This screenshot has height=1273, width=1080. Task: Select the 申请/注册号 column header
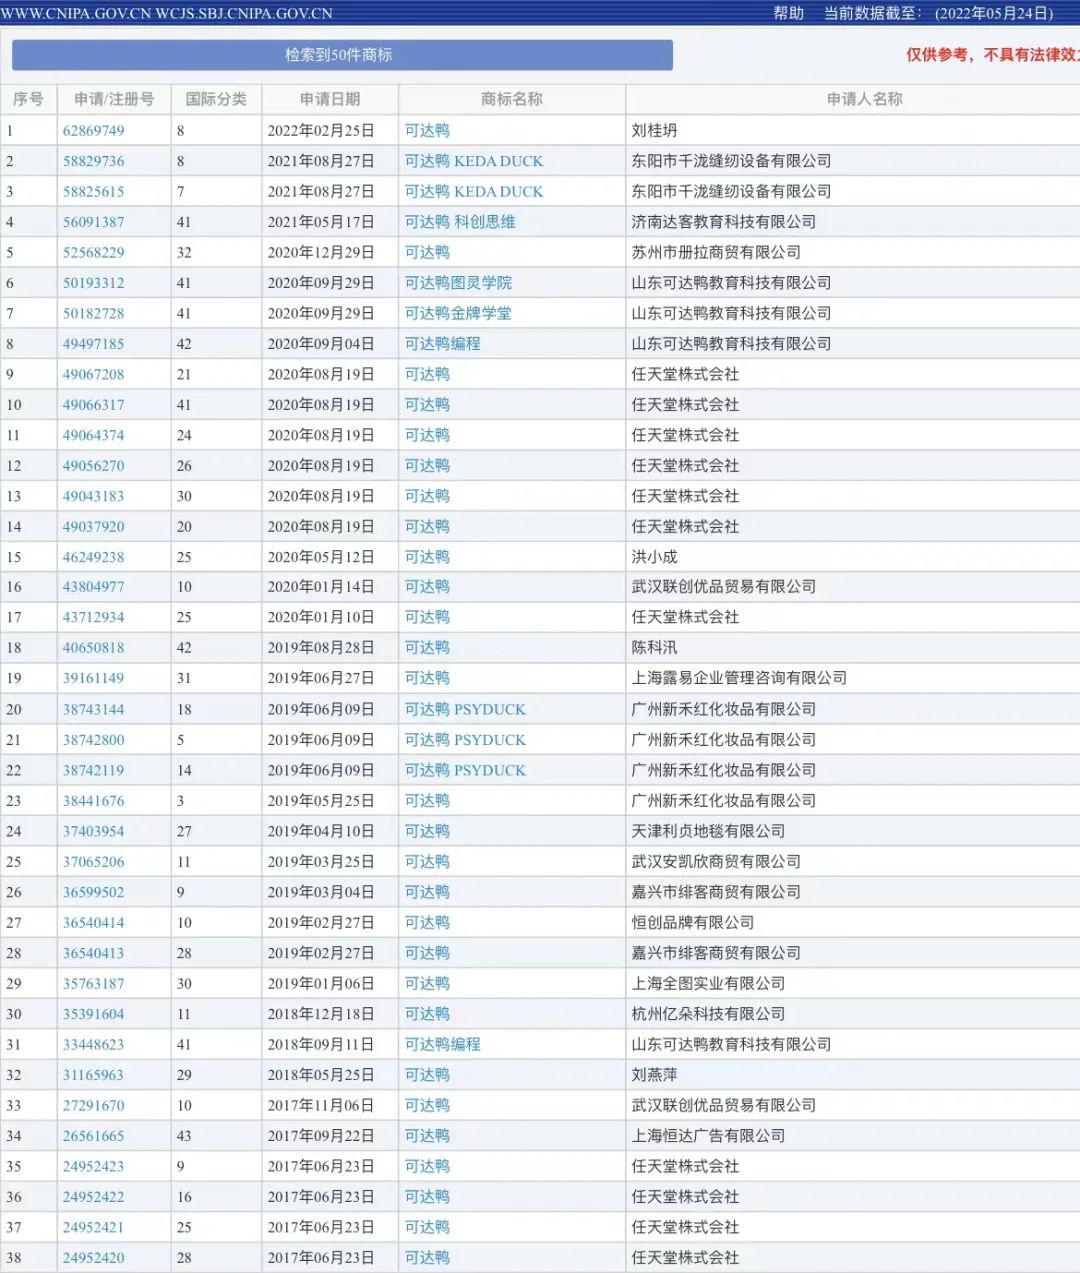(x=114, y=99)
